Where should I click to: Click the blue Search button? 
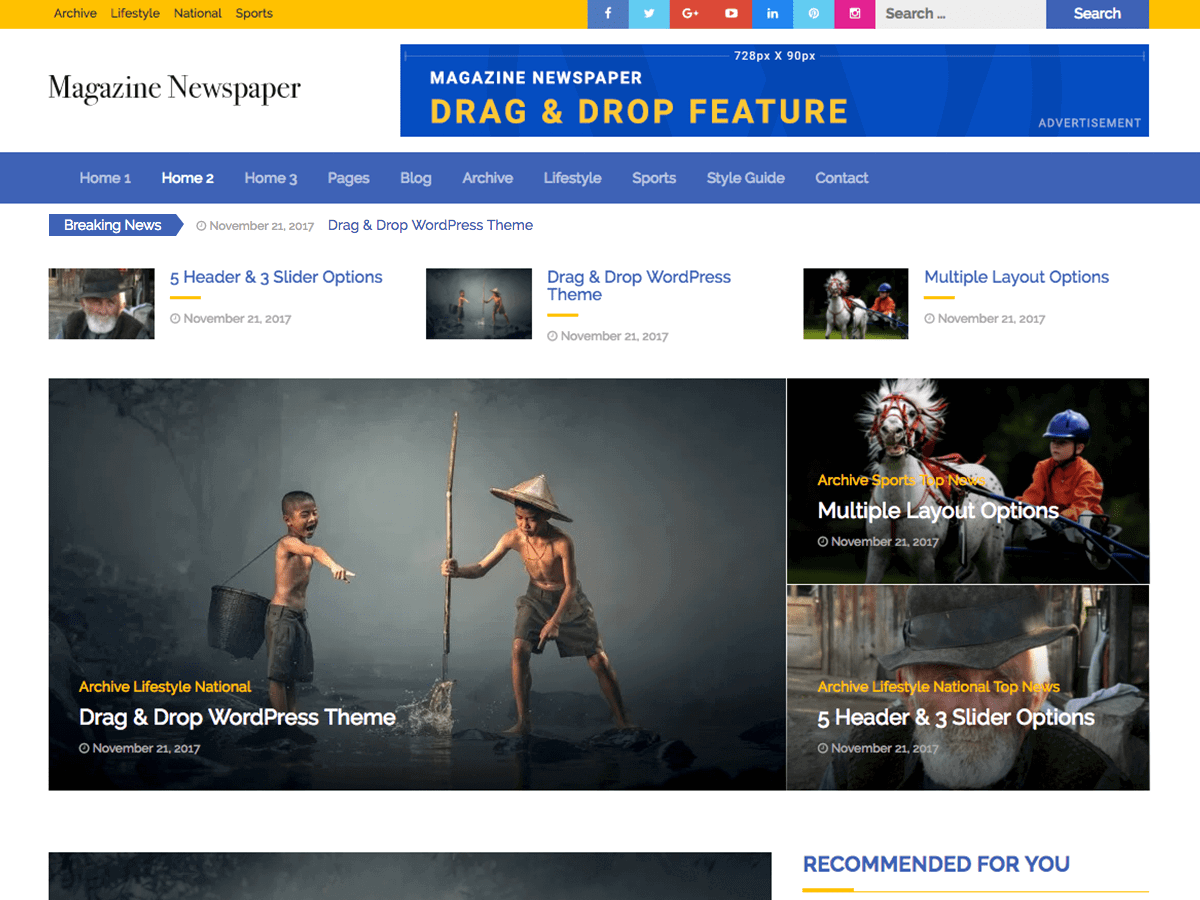[x=1097, y=14]
